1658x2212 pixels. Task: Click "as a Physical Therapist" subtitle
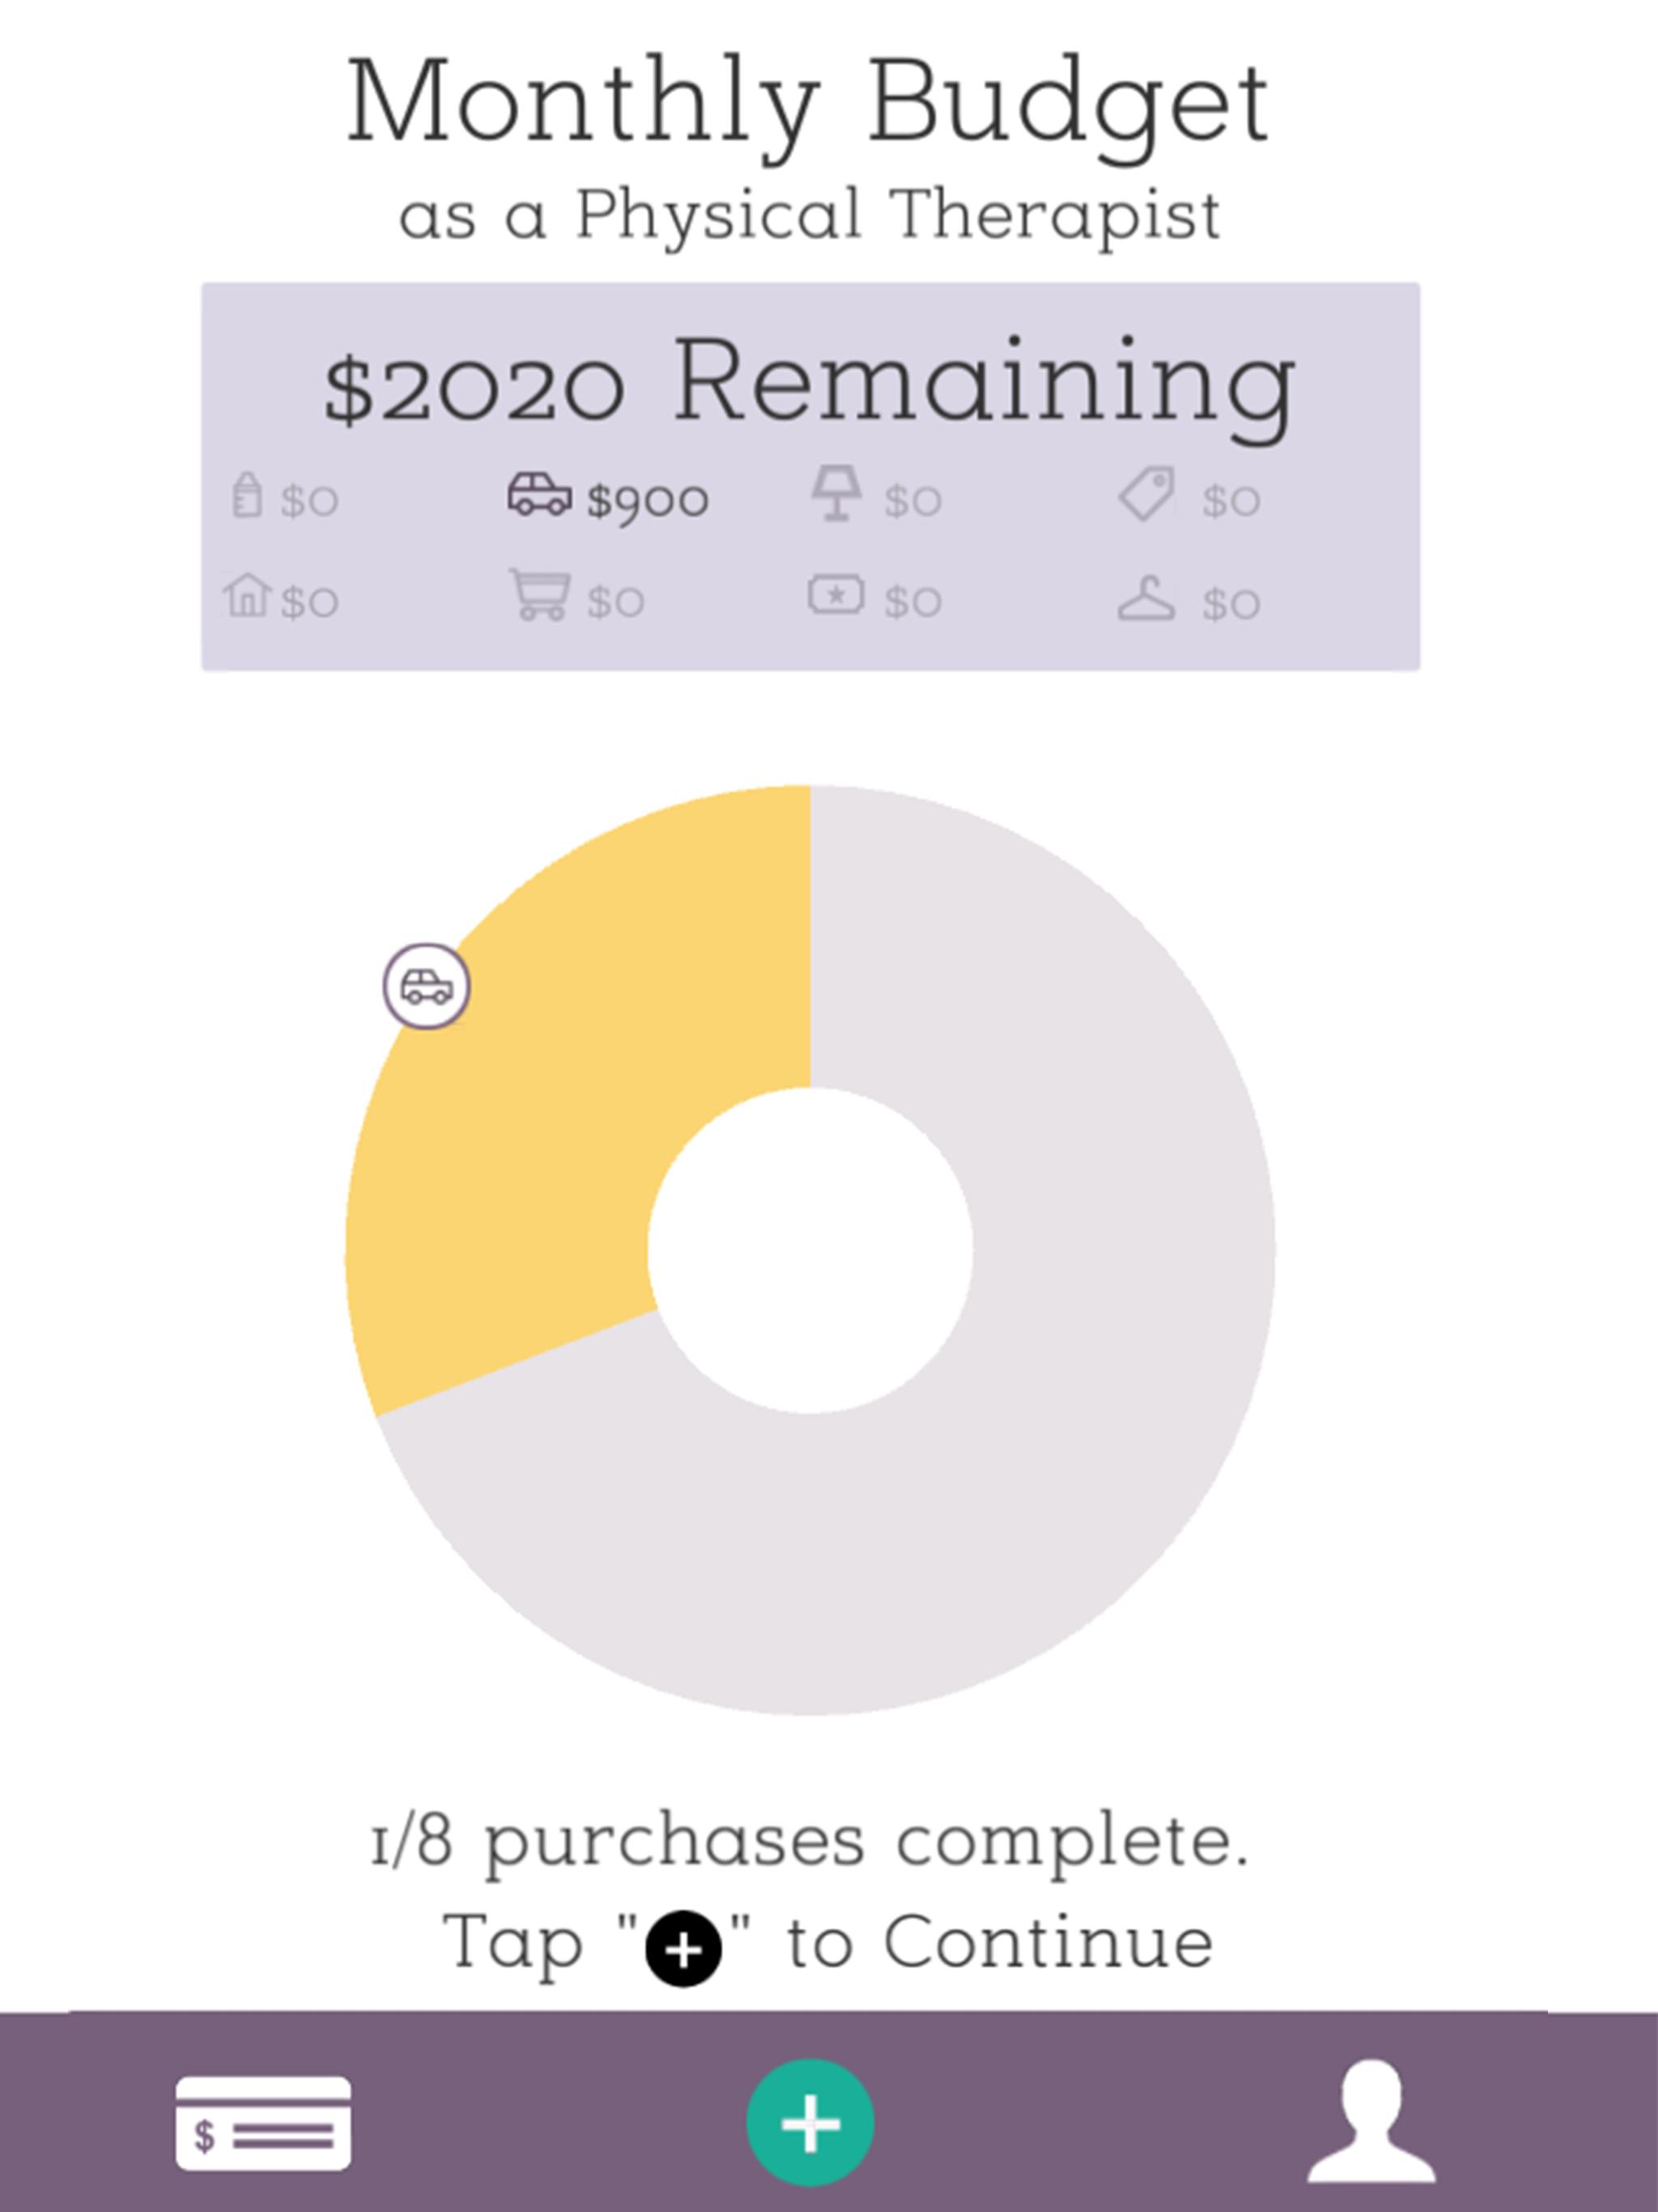click(x=809, y=215)
